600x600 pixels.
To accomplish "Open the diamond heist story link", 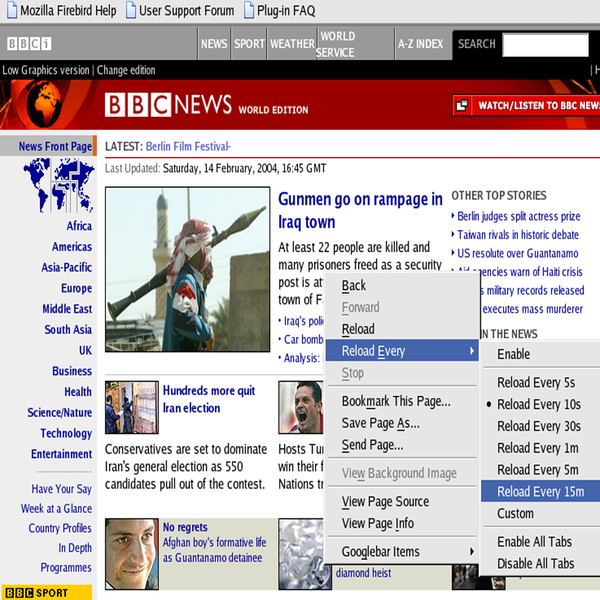I will tap(364, 573).
